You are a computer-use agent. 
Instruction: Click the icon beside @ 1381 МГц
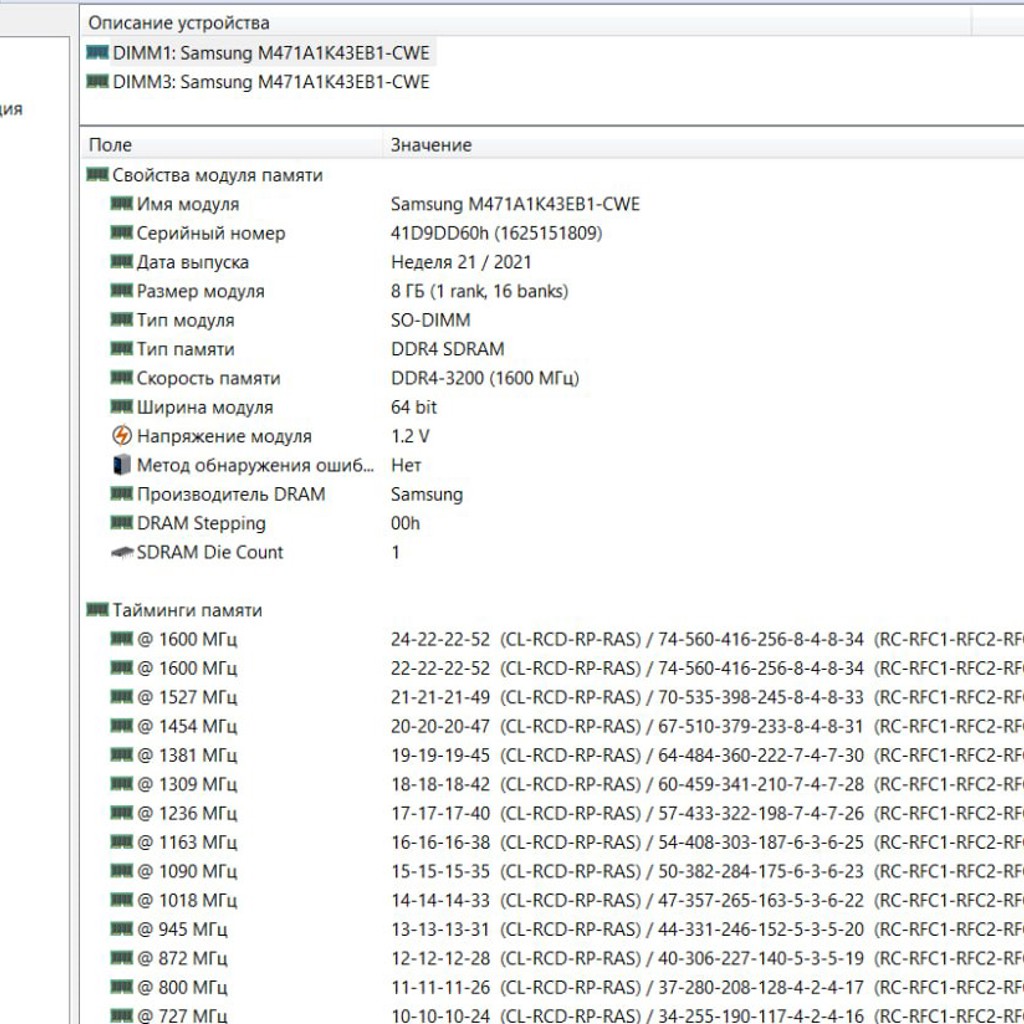[x=121, y=755]
